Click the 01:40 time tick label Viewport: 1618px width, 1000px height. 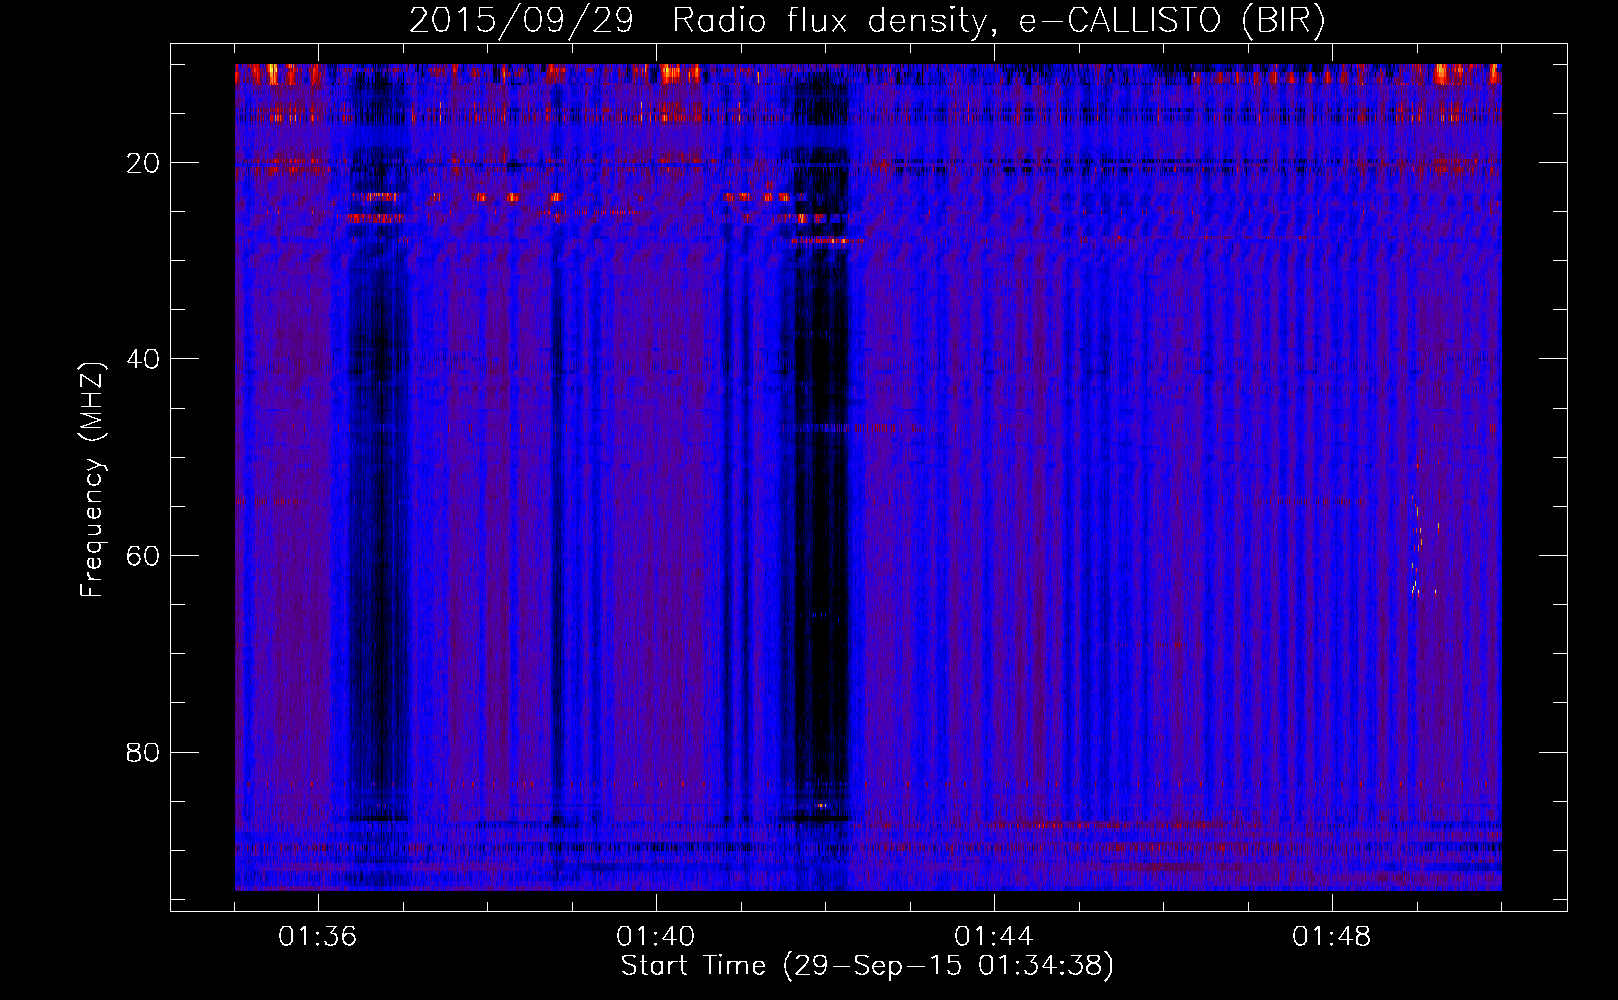(x=656, y=937)
